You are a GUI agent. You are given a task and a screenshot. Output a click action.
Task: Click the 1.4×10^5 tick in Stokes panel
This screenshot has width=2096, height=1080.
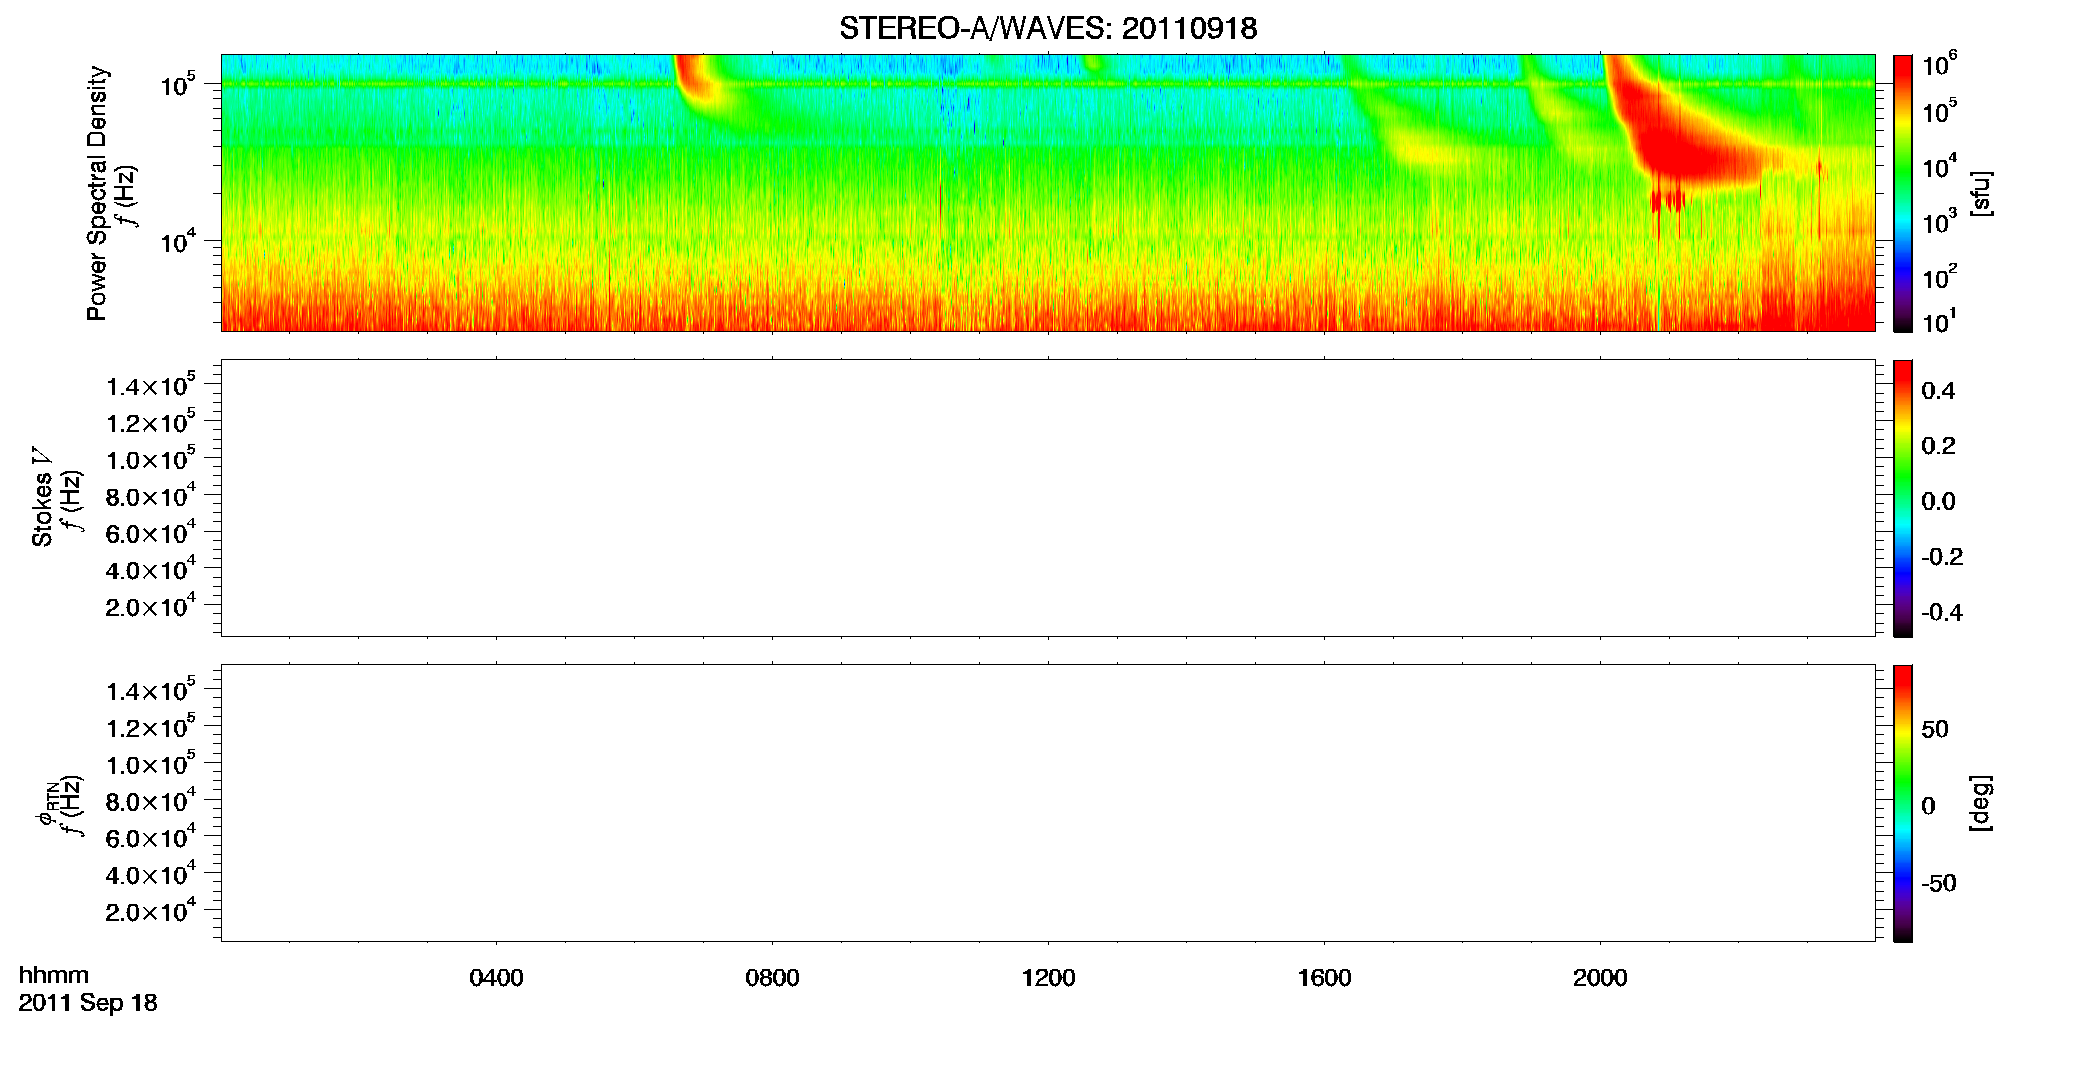click(151, 385)
